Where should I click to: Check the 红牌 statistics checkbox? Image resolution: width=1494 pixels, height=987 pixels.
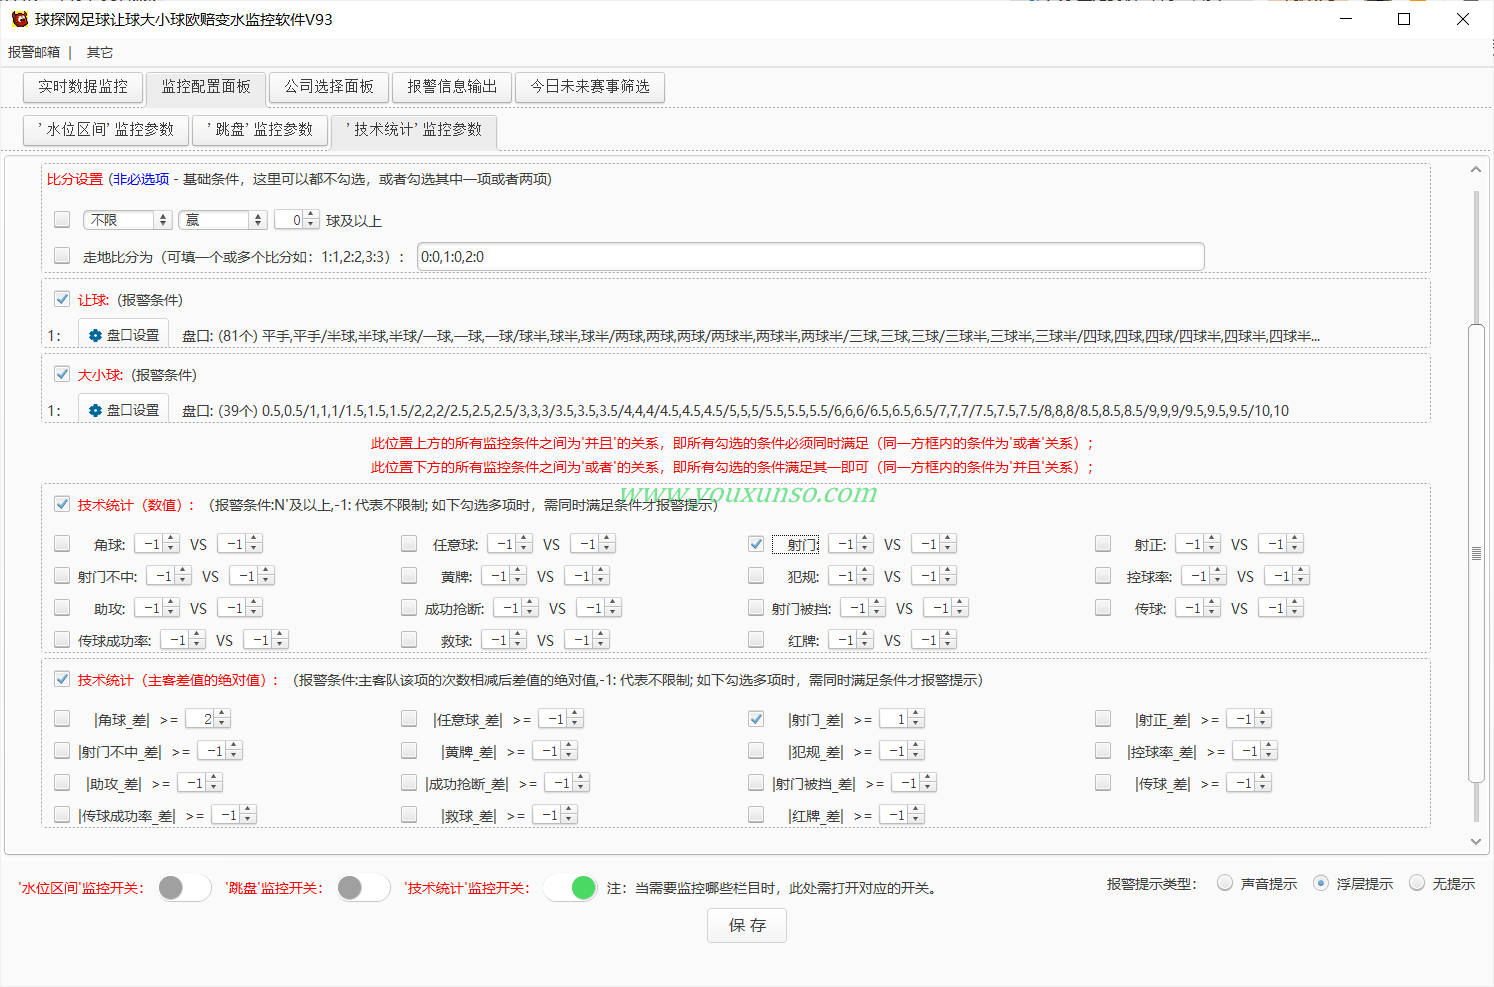[x=756, y=639]
